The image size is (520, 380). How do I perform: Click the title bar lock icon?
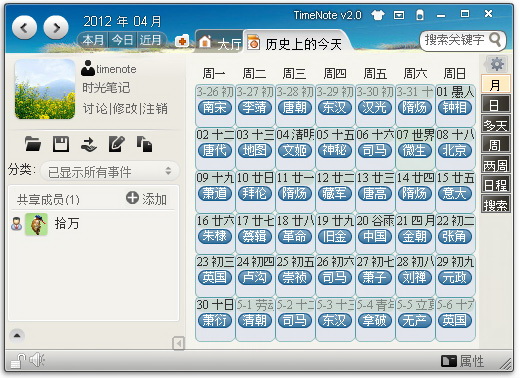pyautogui.click(x=420, y=15)
